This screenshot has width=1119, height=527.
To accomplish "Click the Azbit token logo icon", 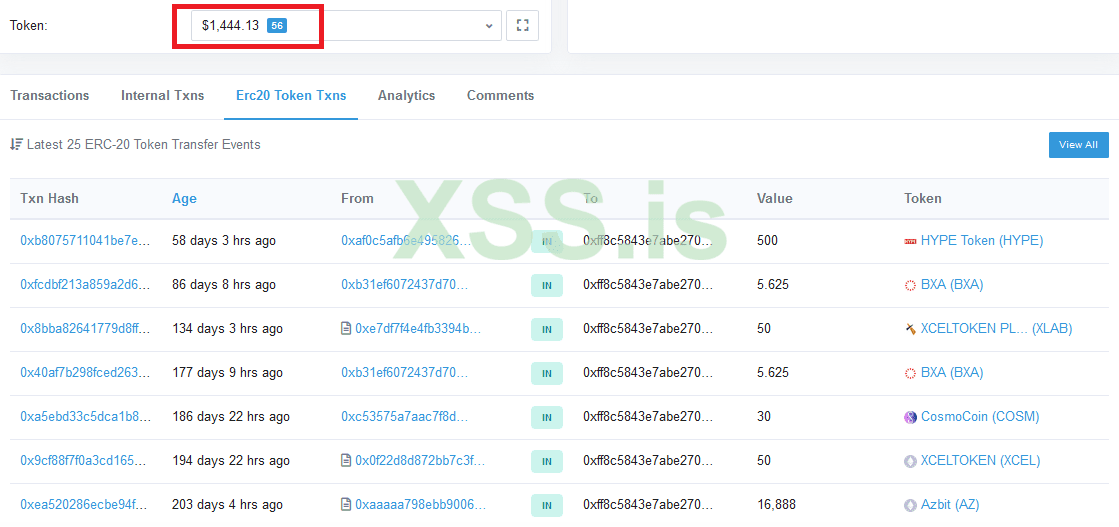I will click(x=910, y=506).
